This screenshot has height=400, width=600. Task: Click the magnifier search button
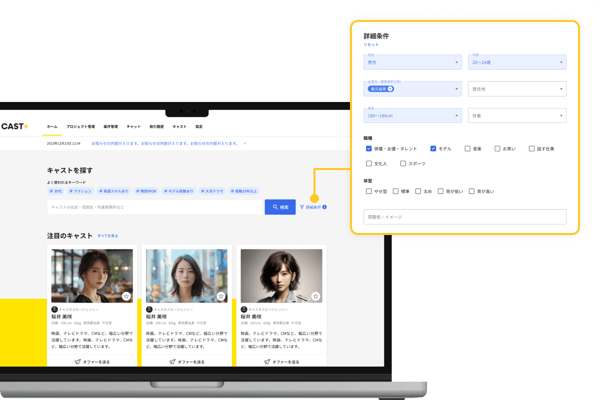click(x=279, y=207)
